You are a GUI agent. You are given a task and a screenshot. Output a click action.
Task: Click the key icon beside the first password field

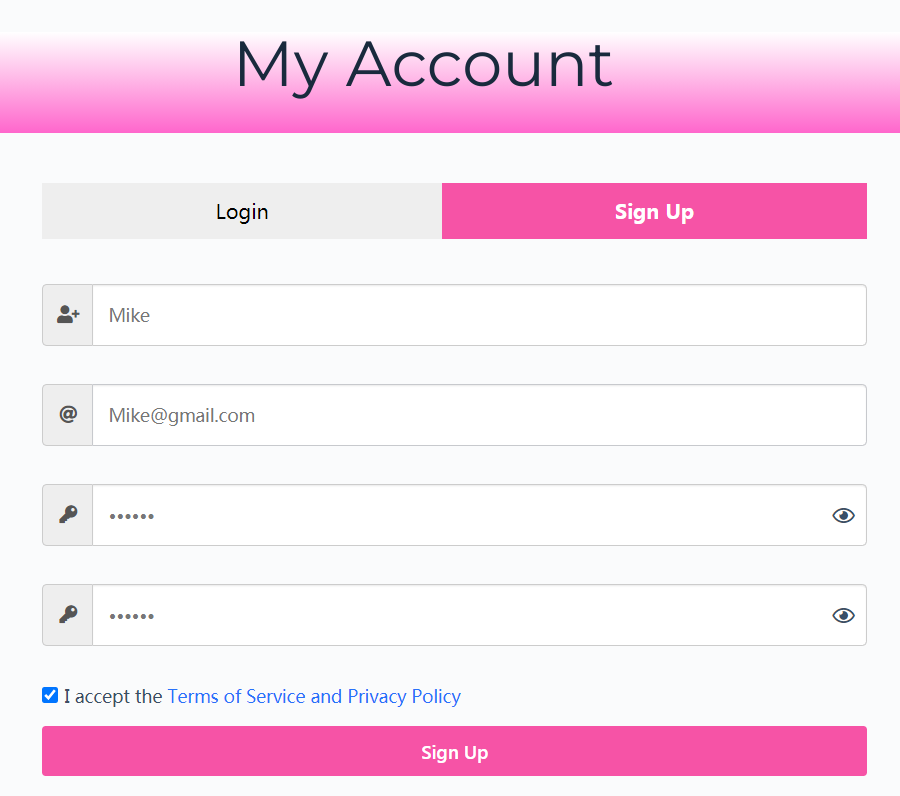(x=68, y=514)
